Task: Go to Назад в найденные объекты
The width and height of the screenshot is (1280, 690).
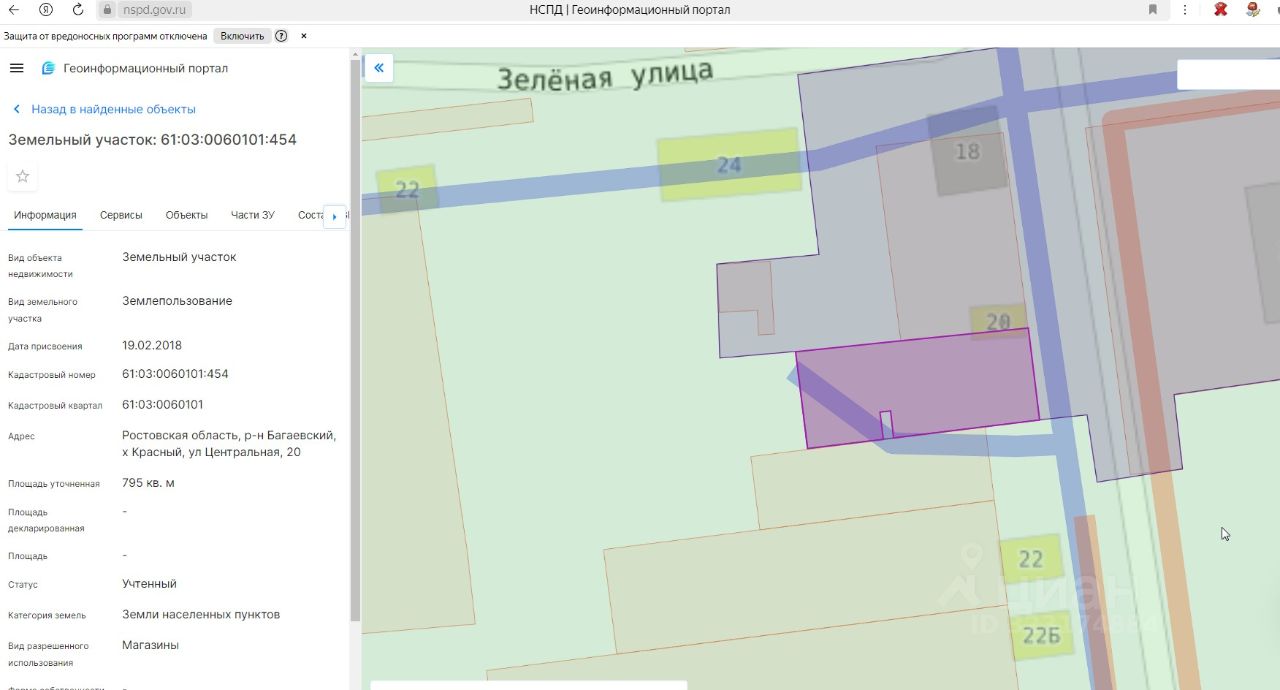Action: tap(104, 109)
